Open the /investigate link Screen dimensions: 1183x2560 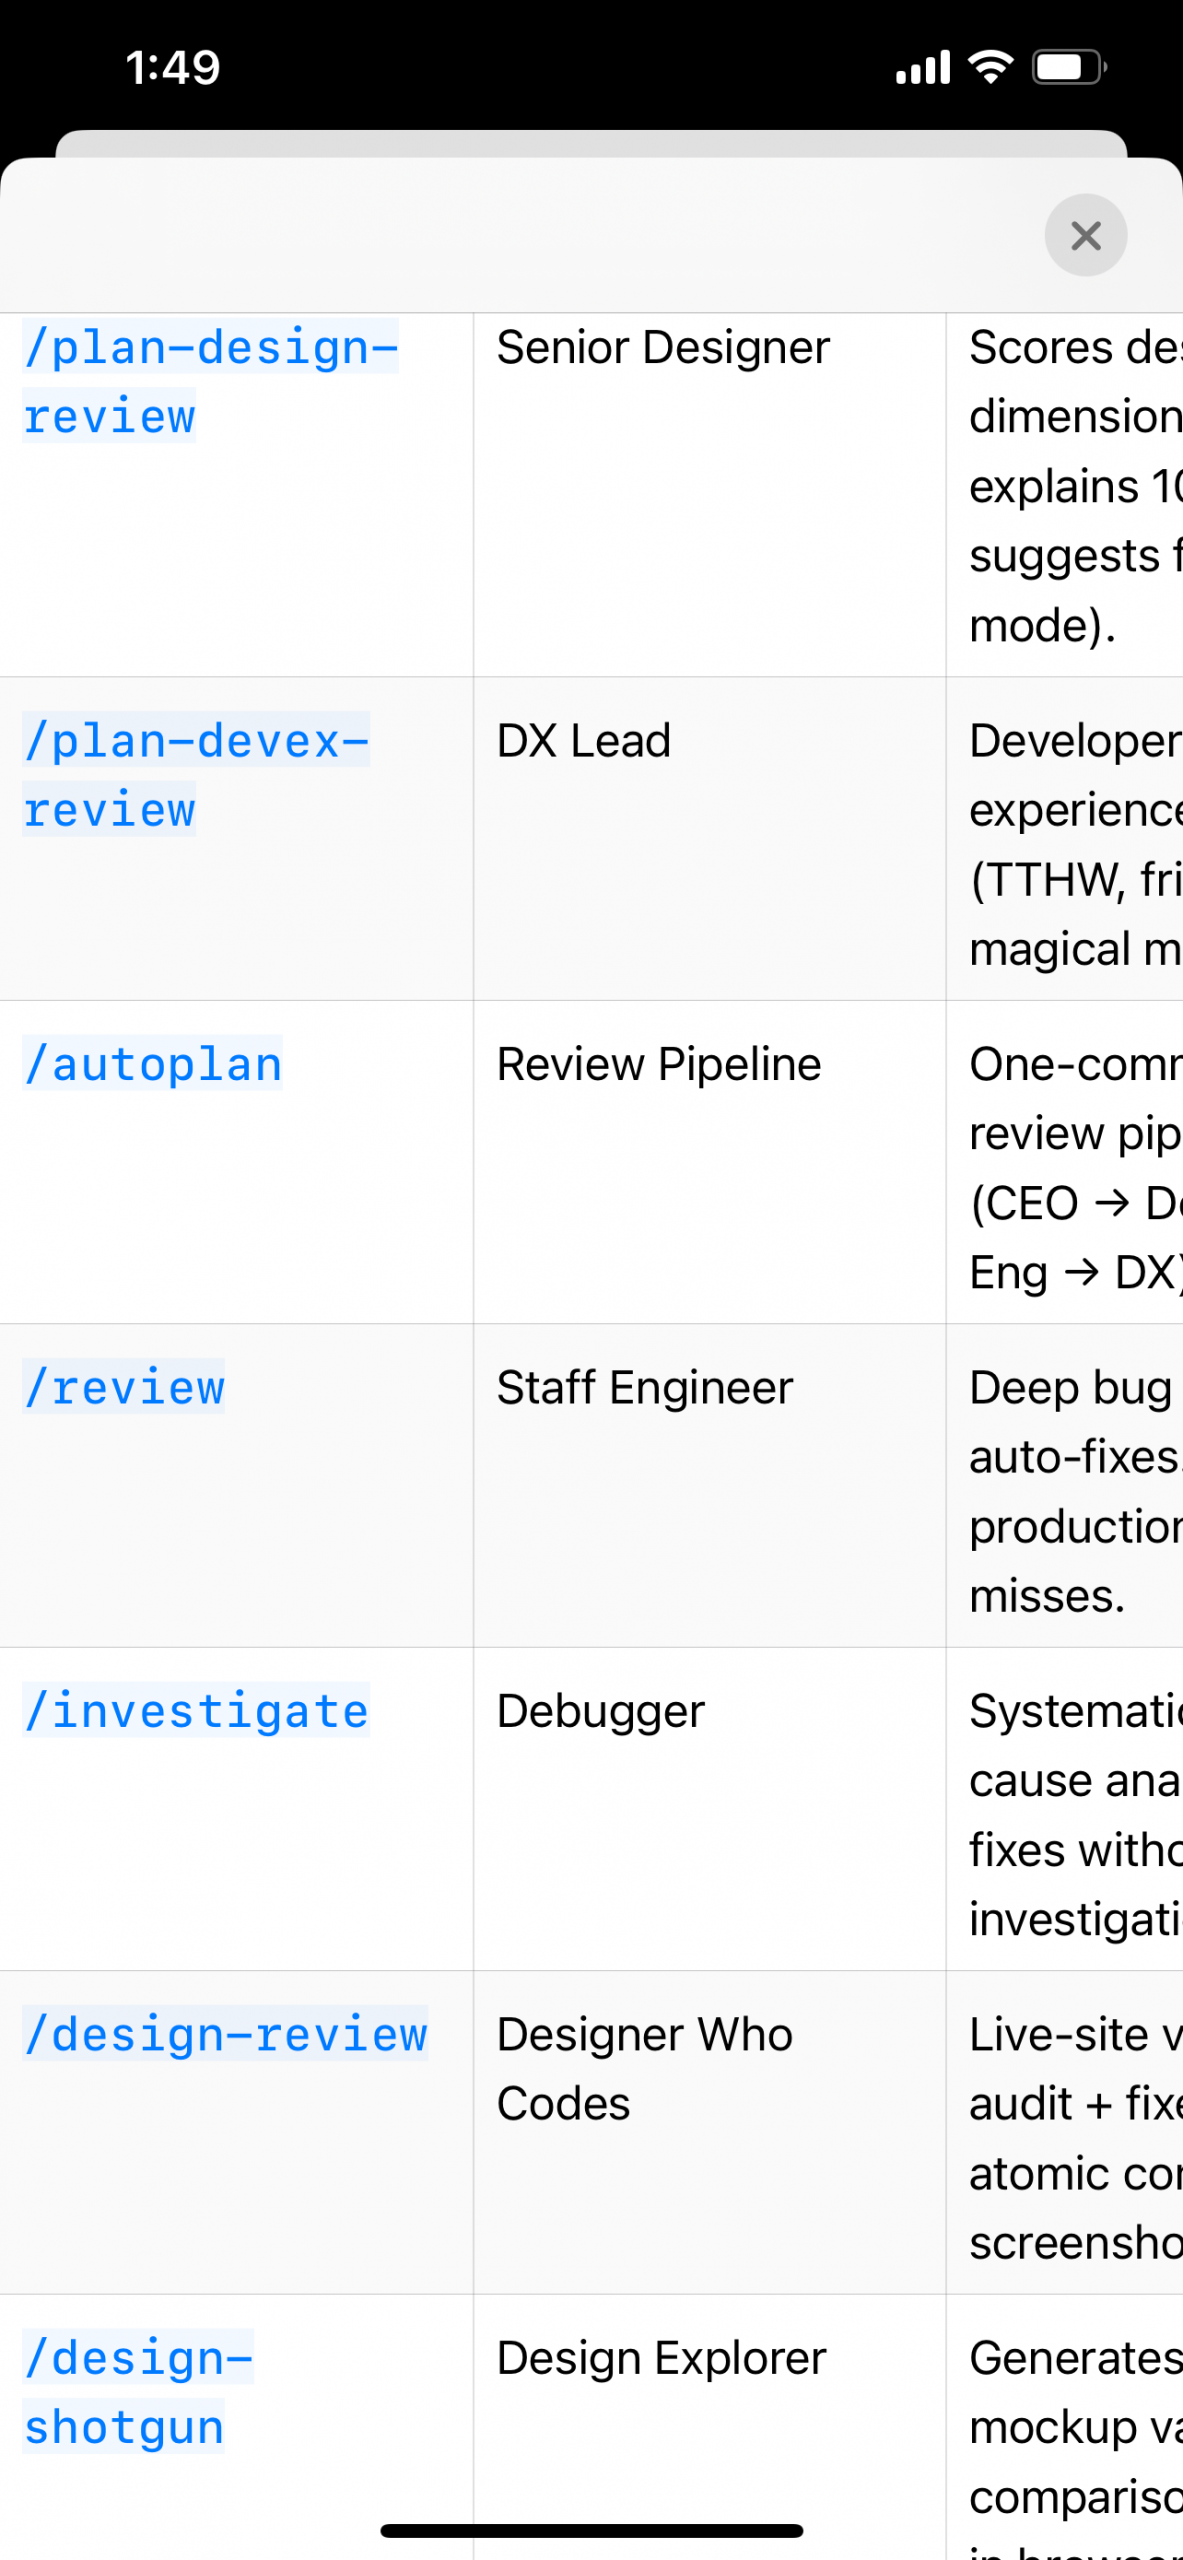196,1709
